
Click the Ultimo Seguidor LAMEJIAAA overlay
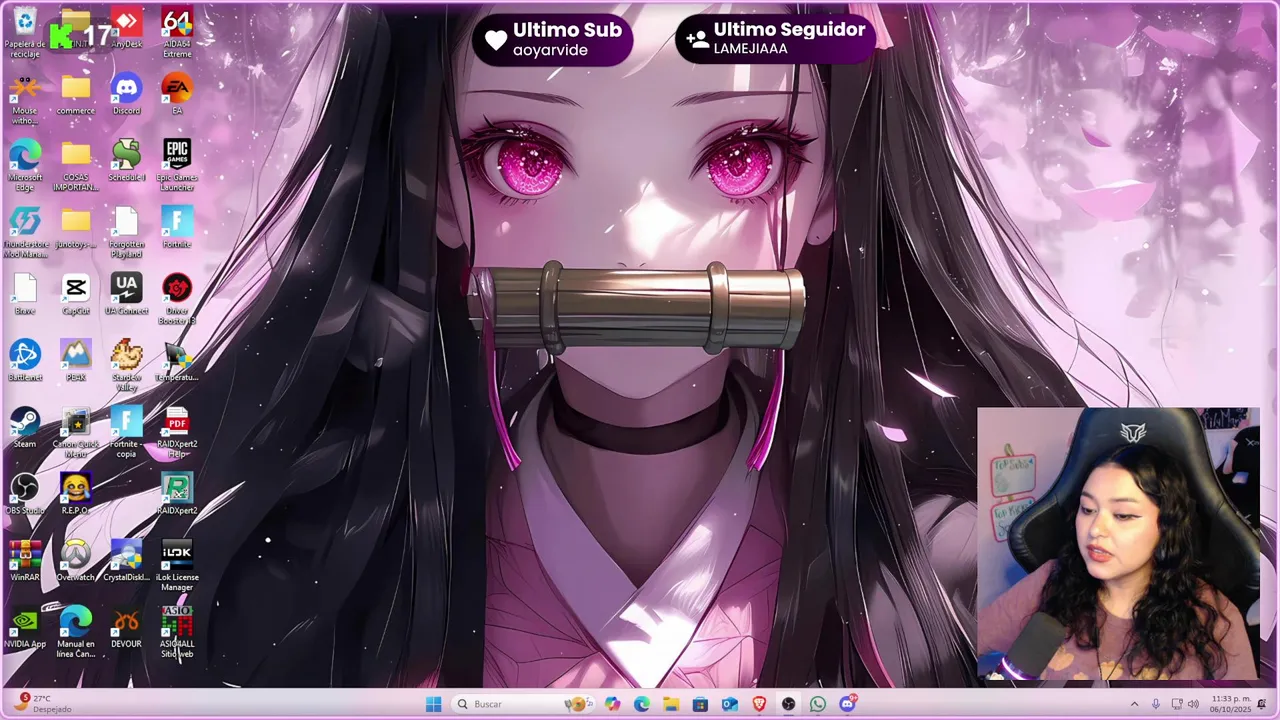pyautogui.click(x=776, y=39)
